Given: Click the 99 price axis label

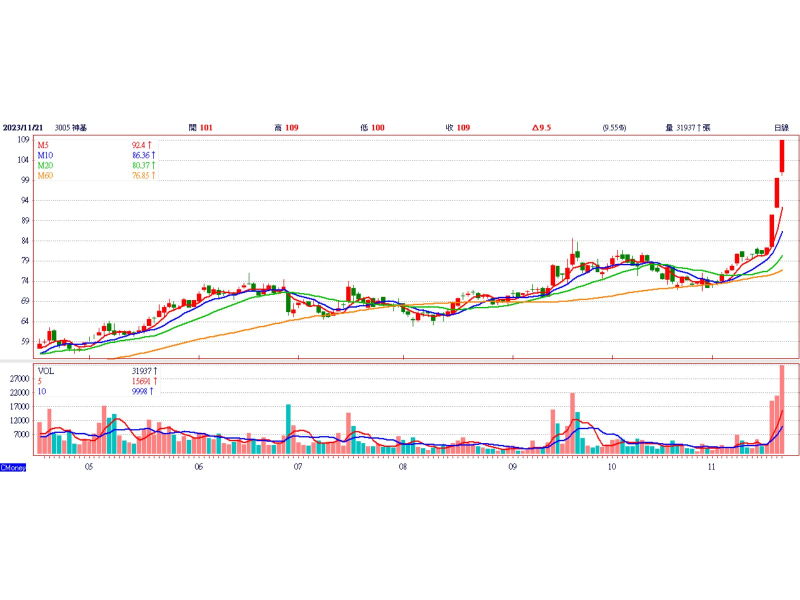Looking at the screenshot, I should click(25, 180).
